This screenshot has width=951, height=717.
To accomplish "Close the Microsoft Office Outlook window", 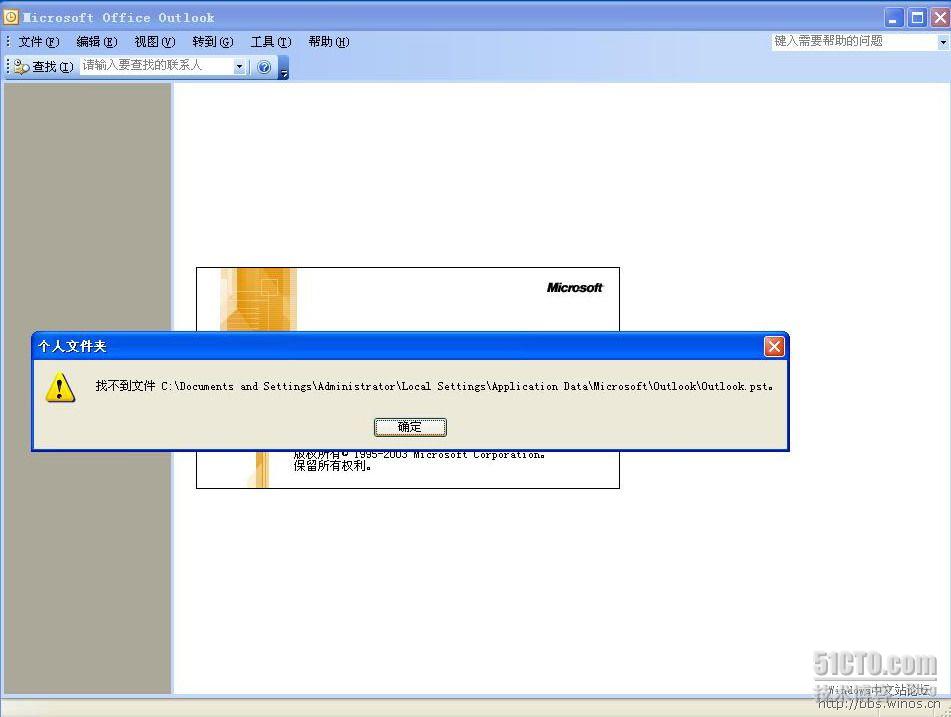I will [940, 18].
